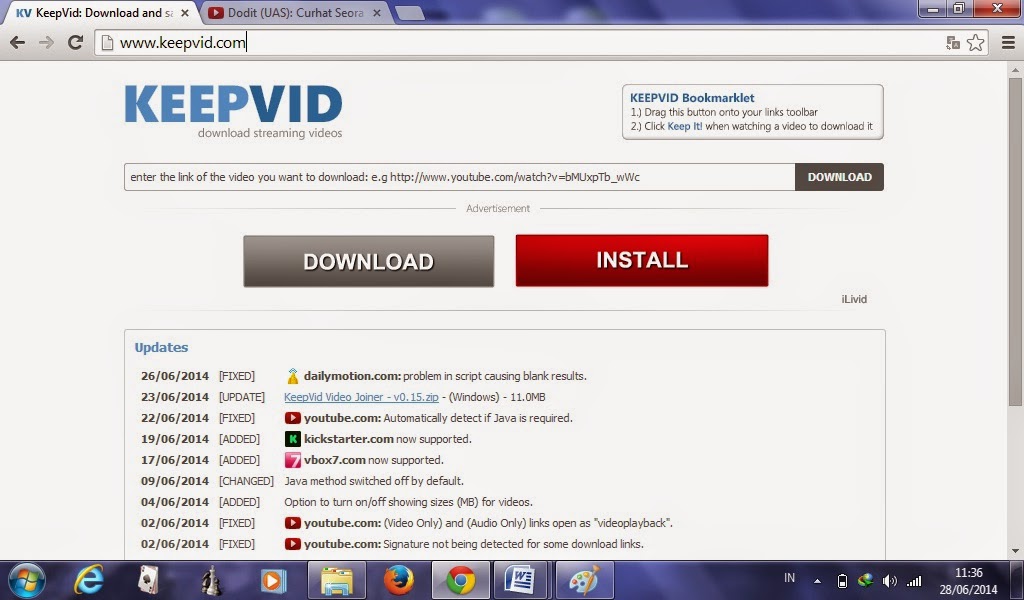The image size is (1024, 600).
Task: Open Windows Explorer folder icon in taskbar
Action: pyautogui.click(x=336, y=580)
